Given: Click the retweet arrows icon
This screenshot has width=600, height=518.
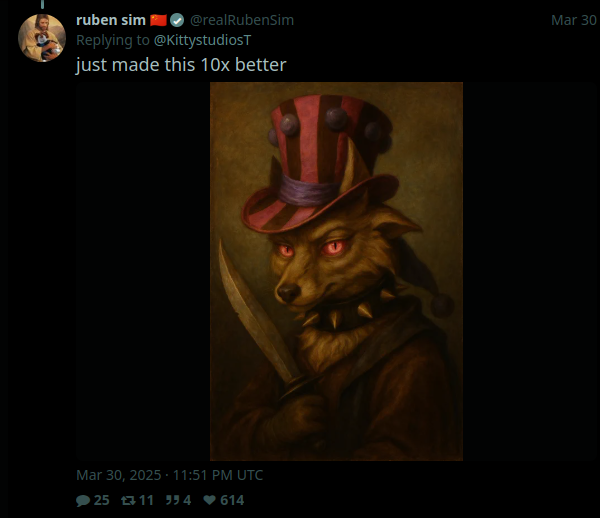Looking at the screenshot, I should click(128, 500).
